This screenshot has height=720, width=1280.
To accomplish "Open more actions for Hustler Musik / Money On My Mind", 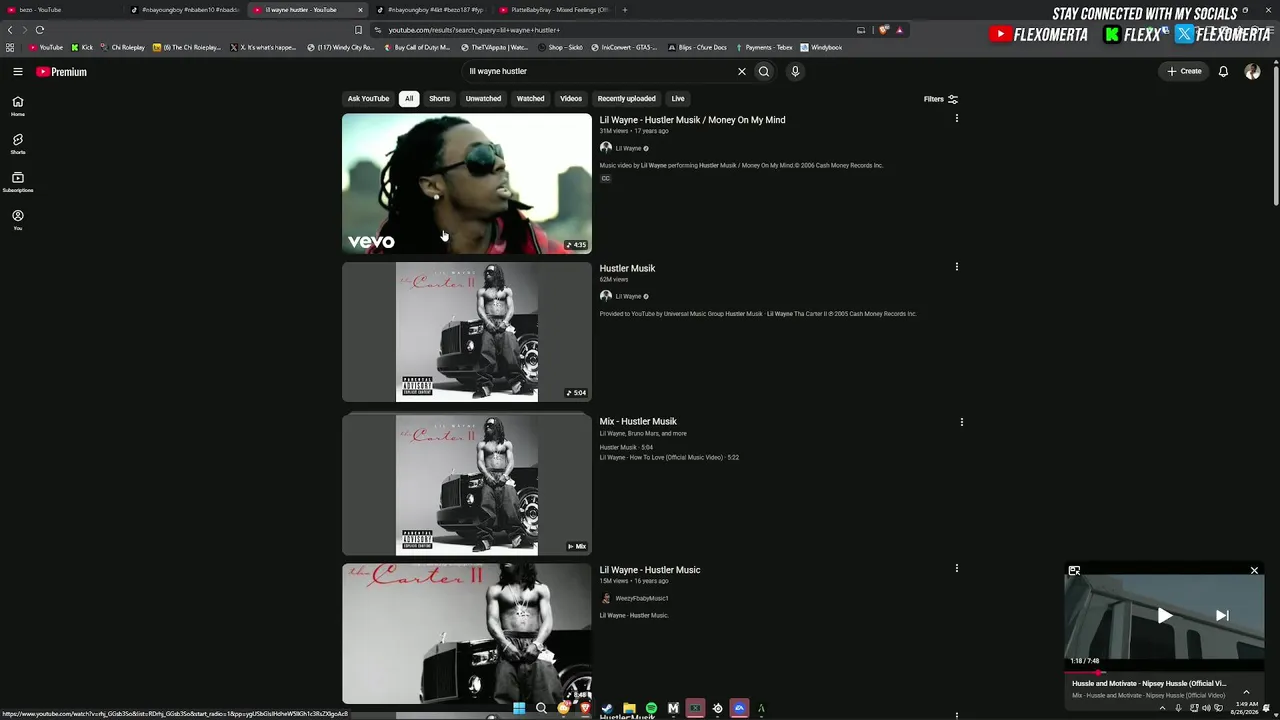I will [x=957, y=119].
